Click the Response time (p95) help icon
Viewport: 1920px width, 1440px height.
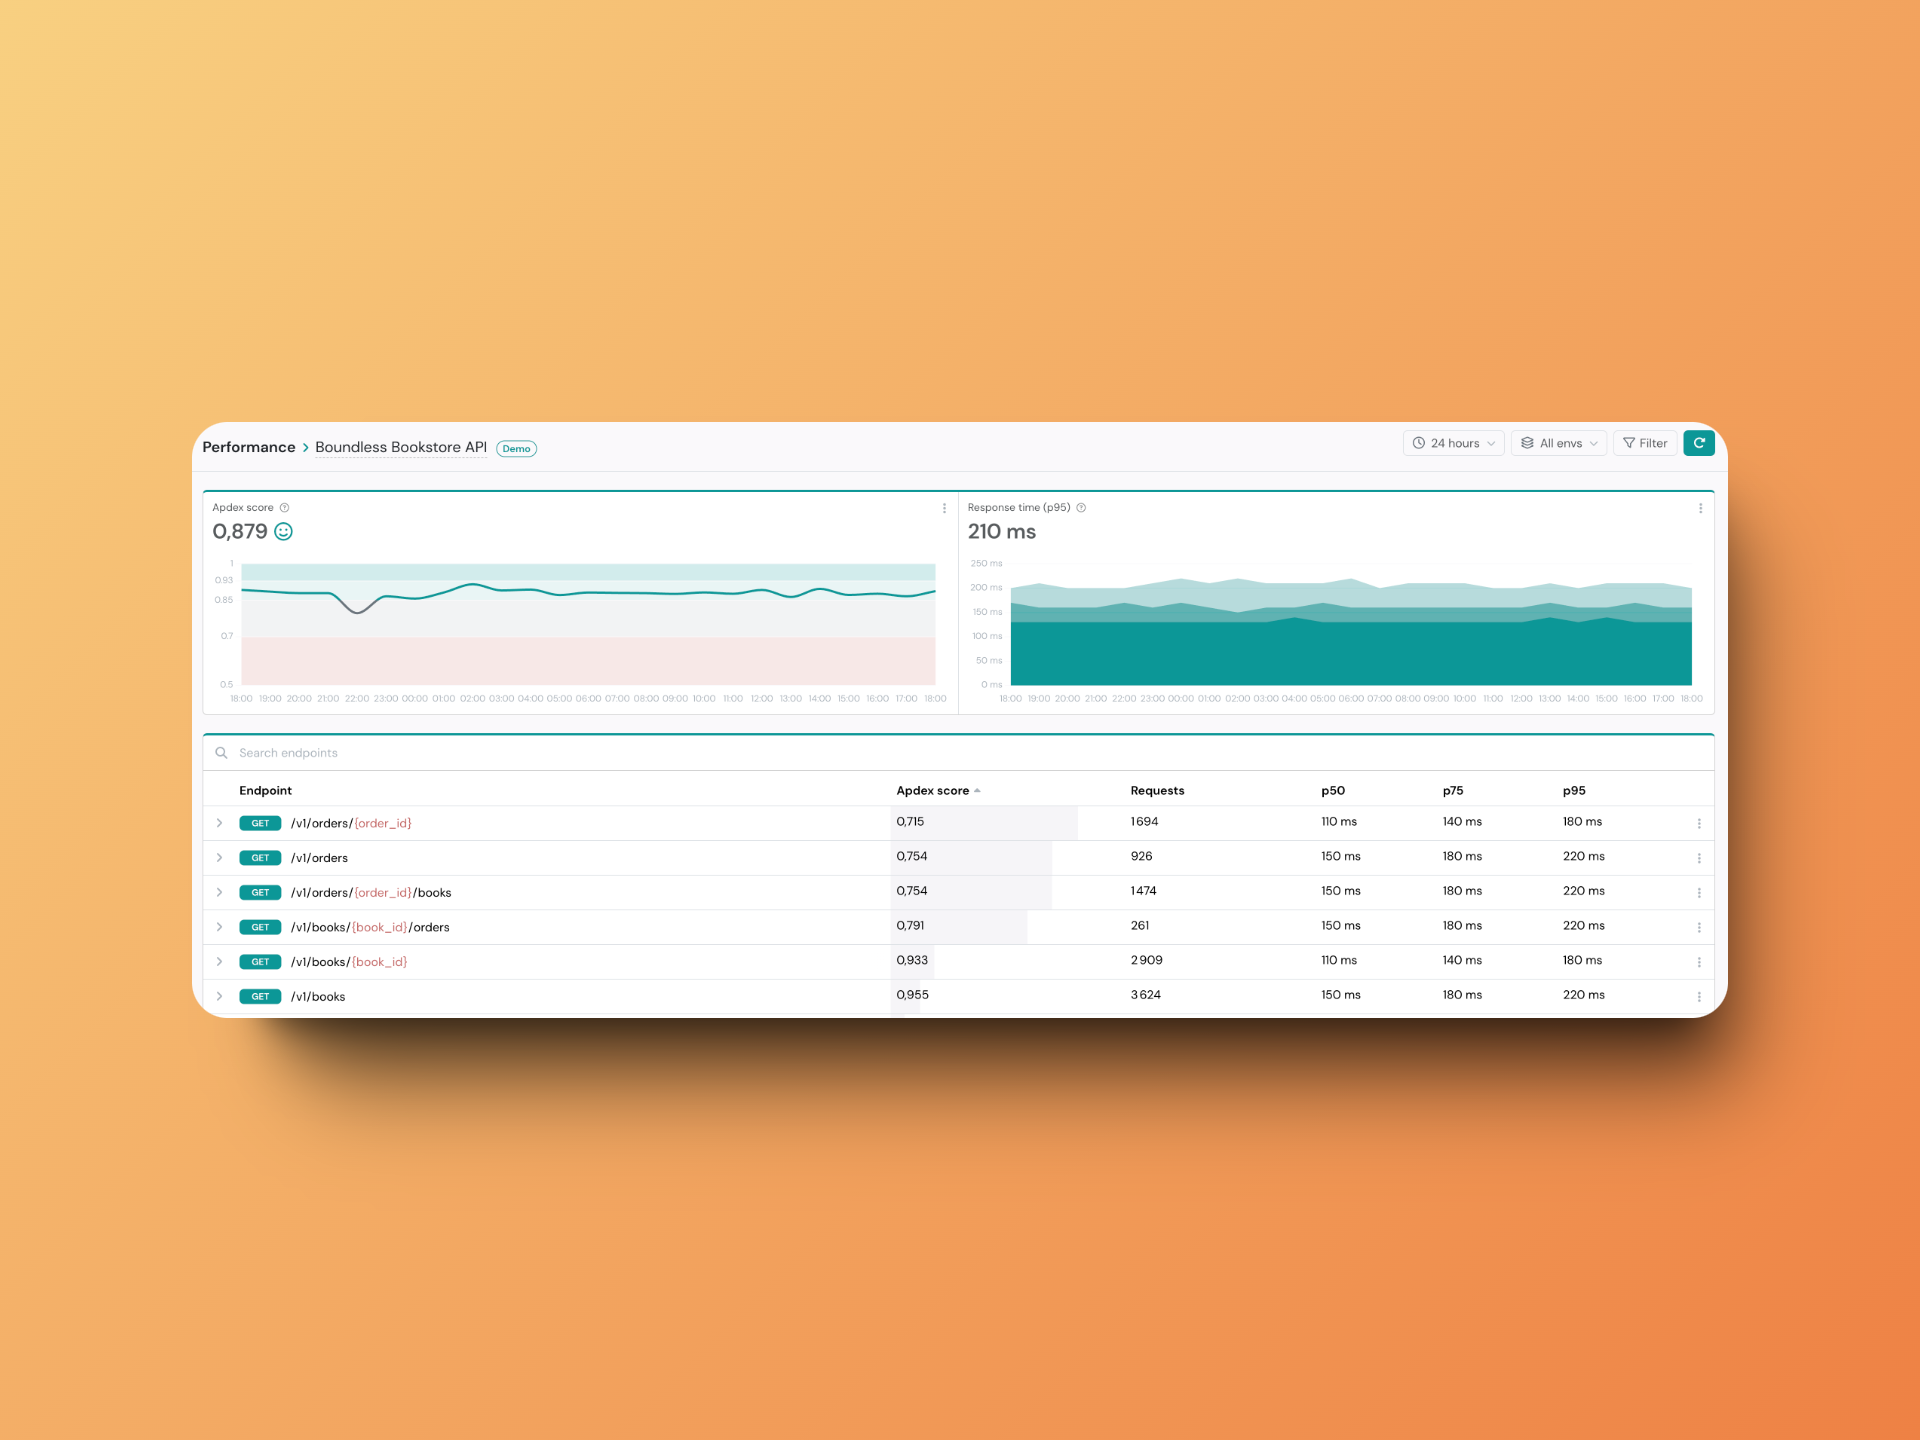1081,508
